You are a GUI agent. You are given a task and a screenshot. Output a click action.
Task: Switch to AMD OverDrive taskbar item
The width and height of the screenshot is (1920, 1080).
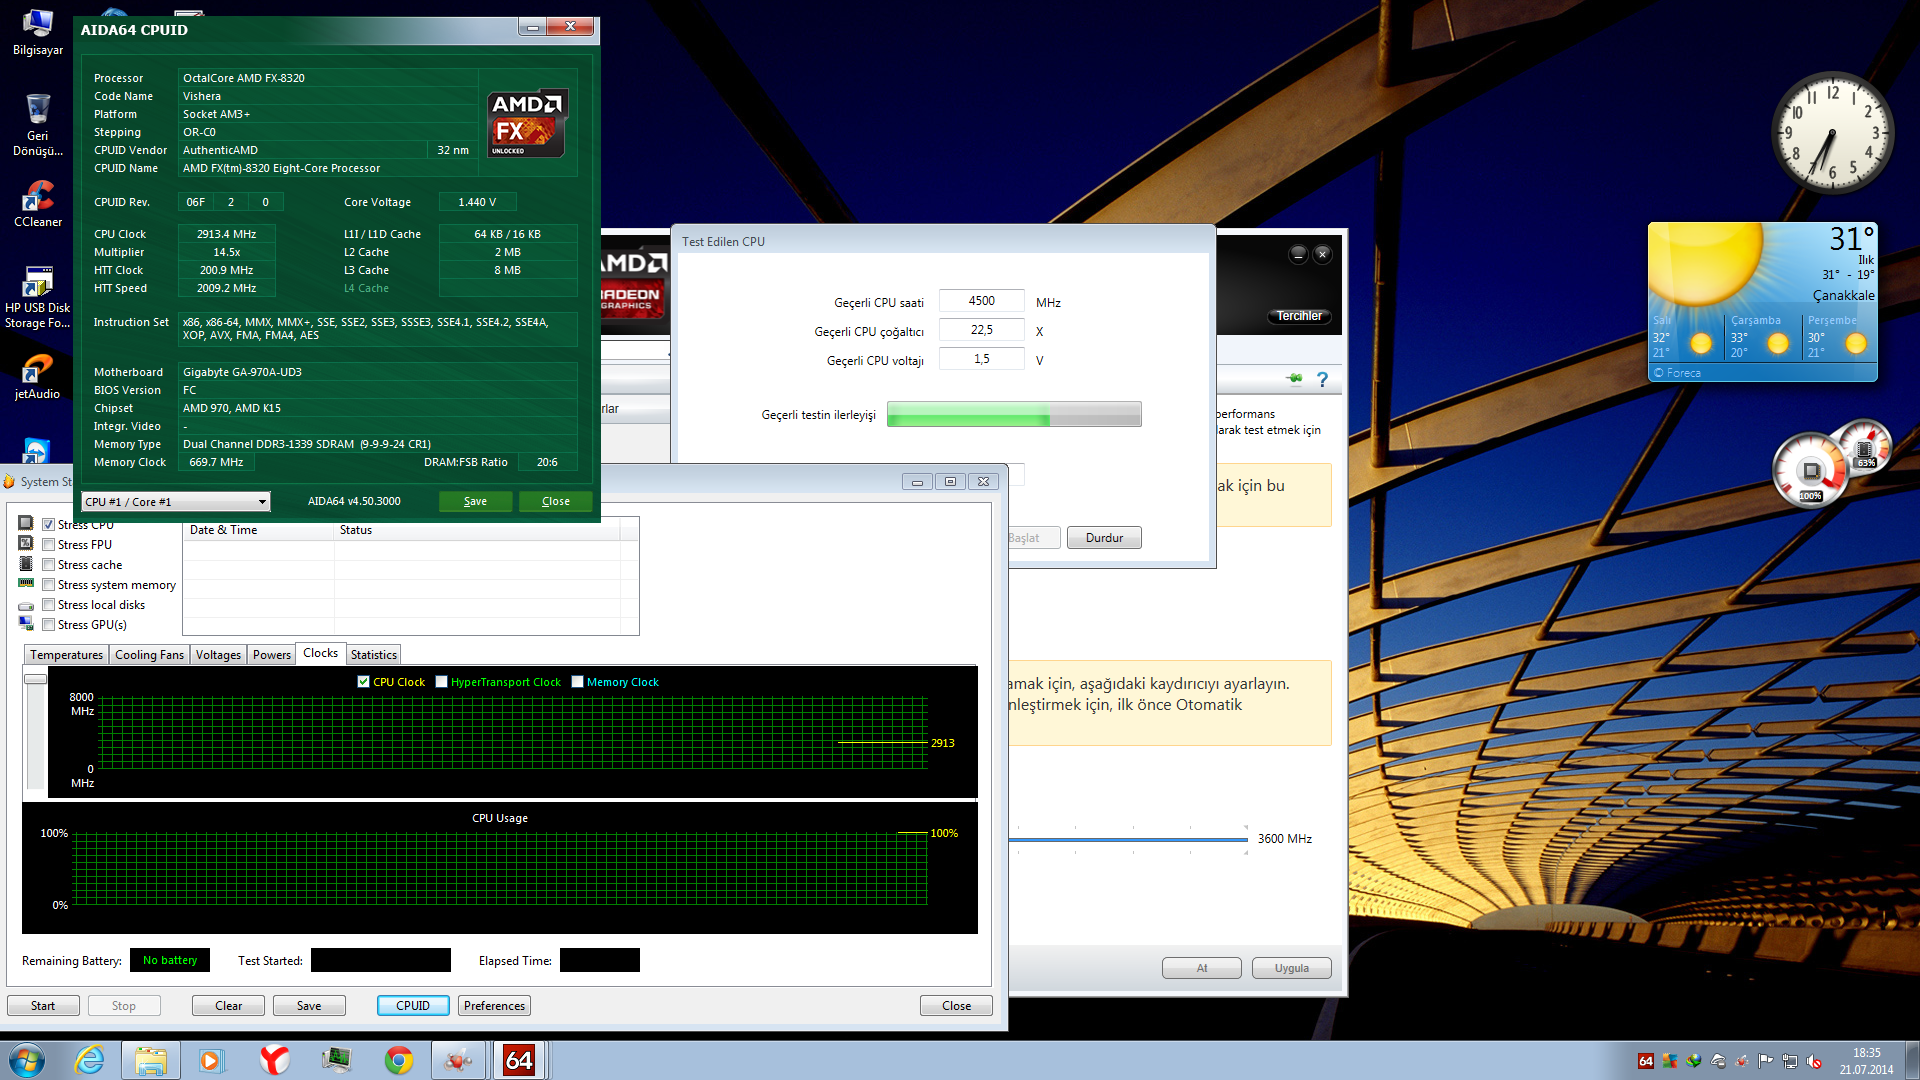tap(459, 1060)
